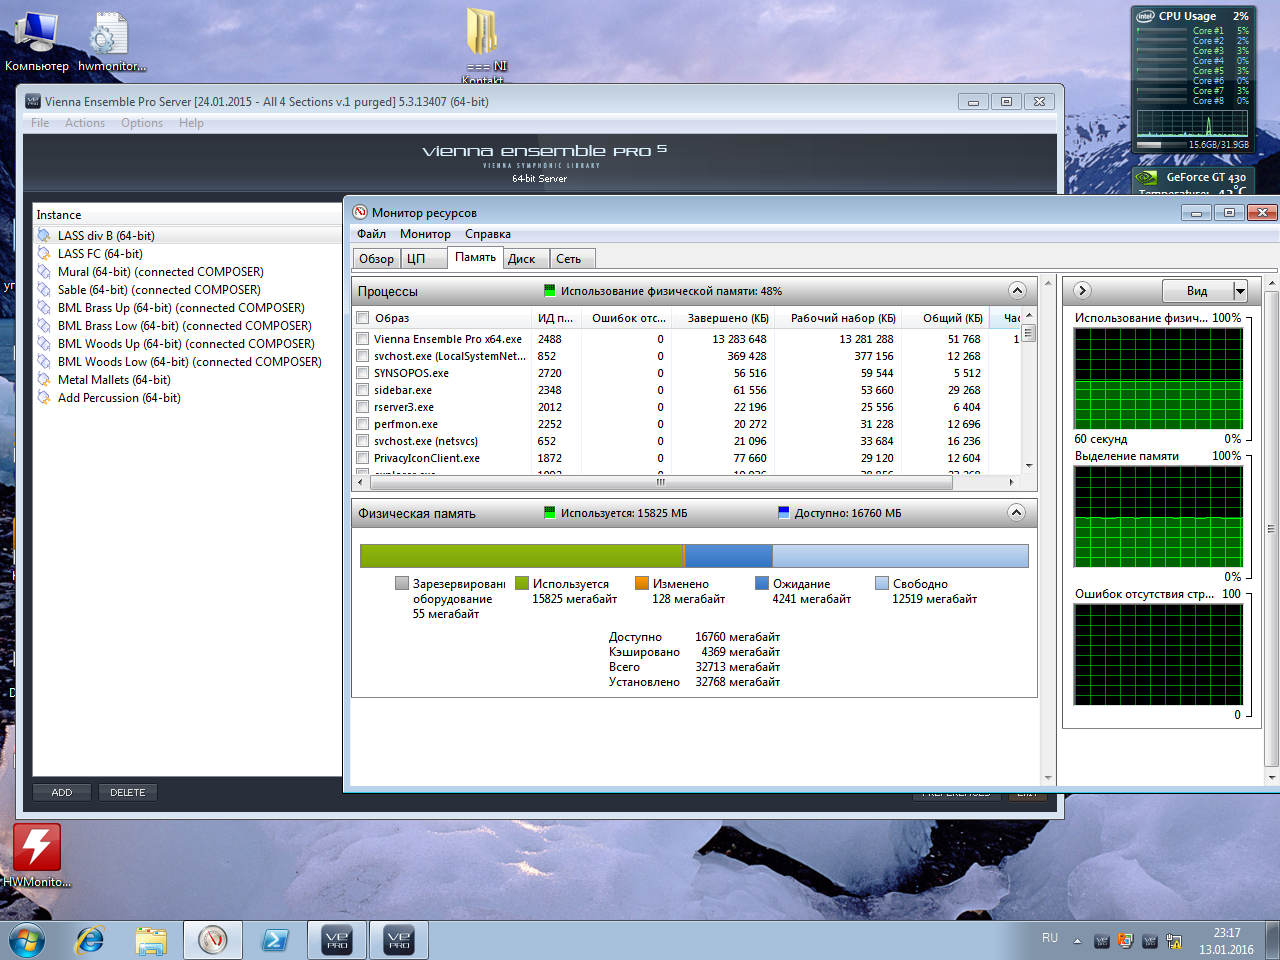Viewport: 1280px width, 960px height.
Task: Open the Вид dropdown arrow
Action: click(x=1241, y=291)
